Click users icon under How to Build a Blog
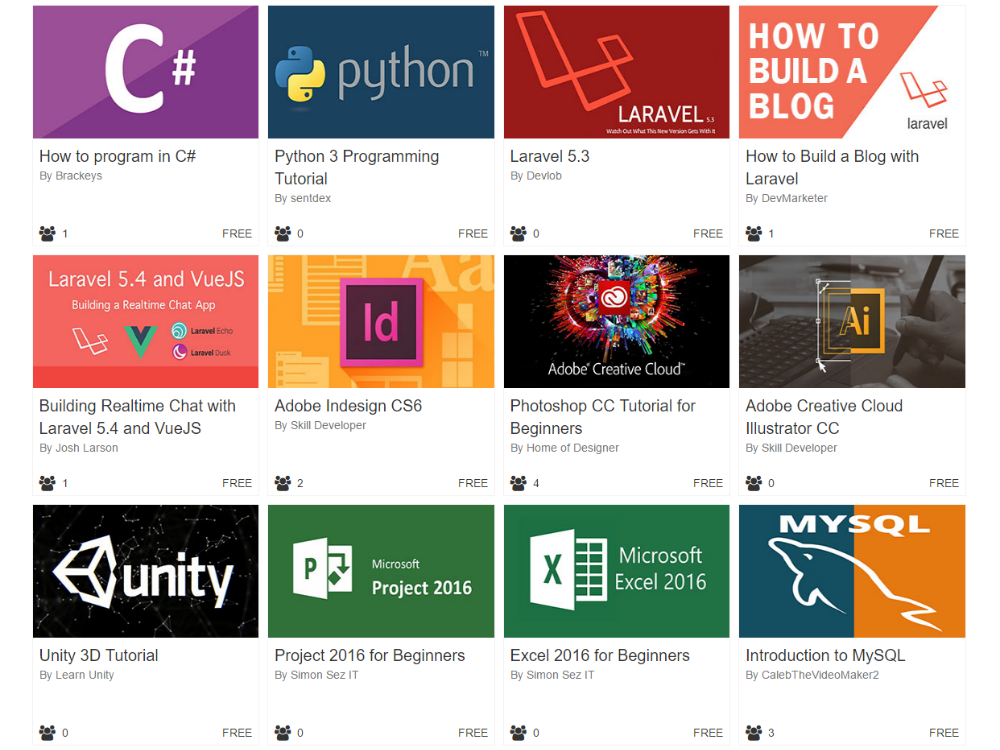Screen dimensions: 1000x750 754,234
